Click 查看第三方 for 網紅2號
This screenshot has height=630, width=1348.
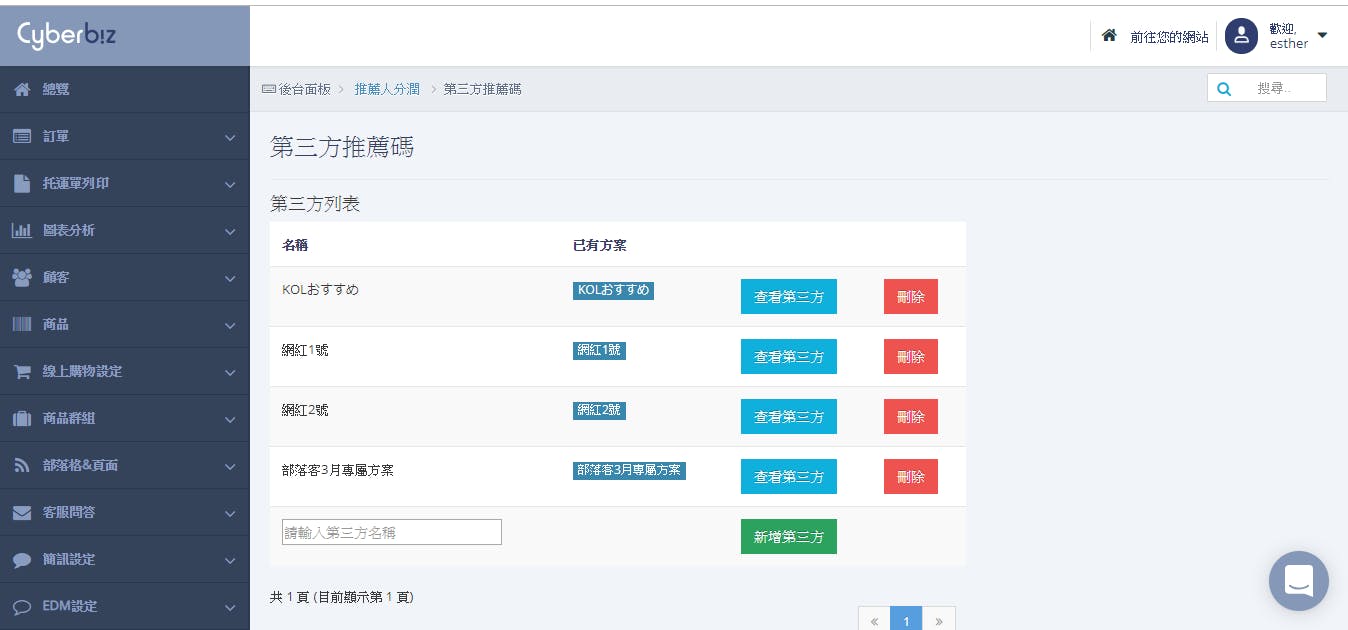(x=789, y=417)
